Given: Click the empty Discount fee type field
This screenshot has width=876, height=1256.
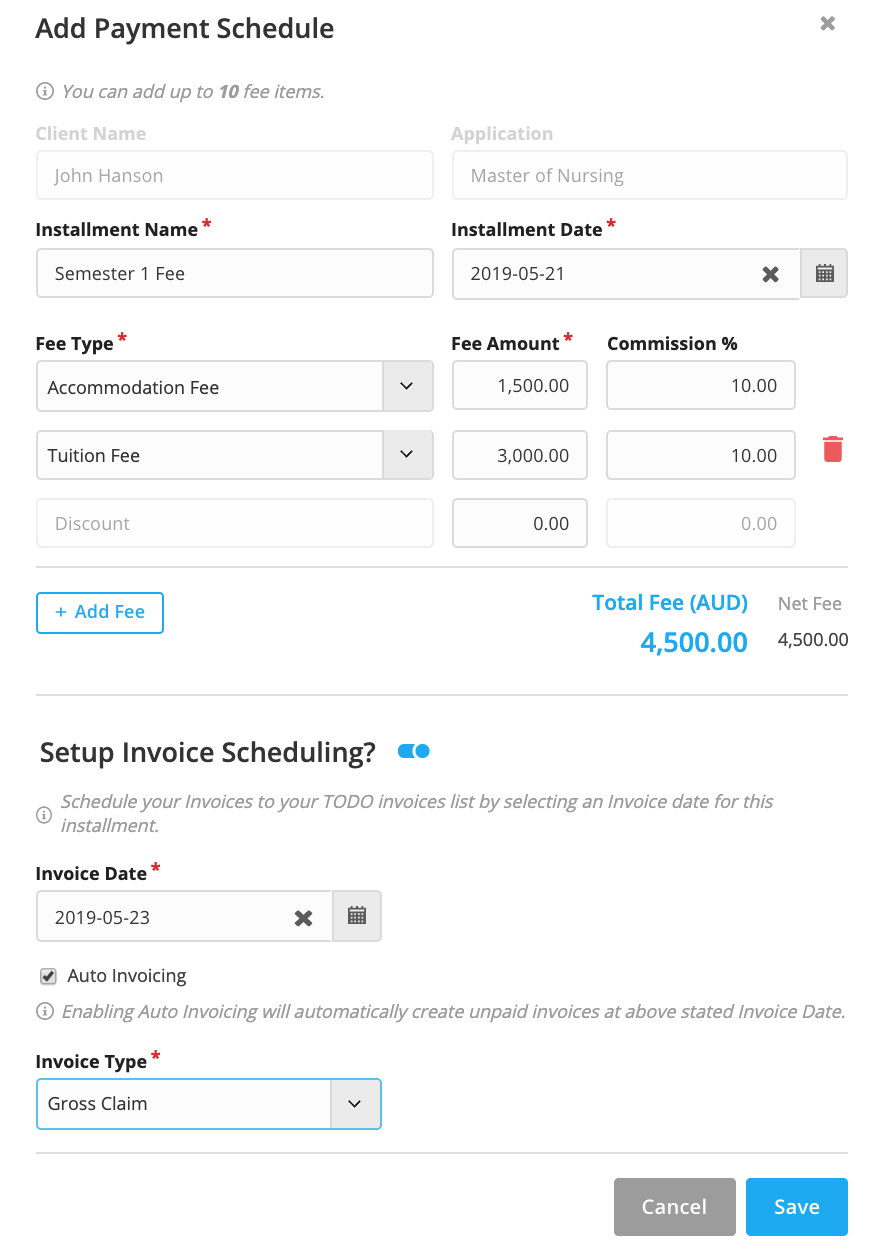Looking at the screenshot, I should [234, 522].
